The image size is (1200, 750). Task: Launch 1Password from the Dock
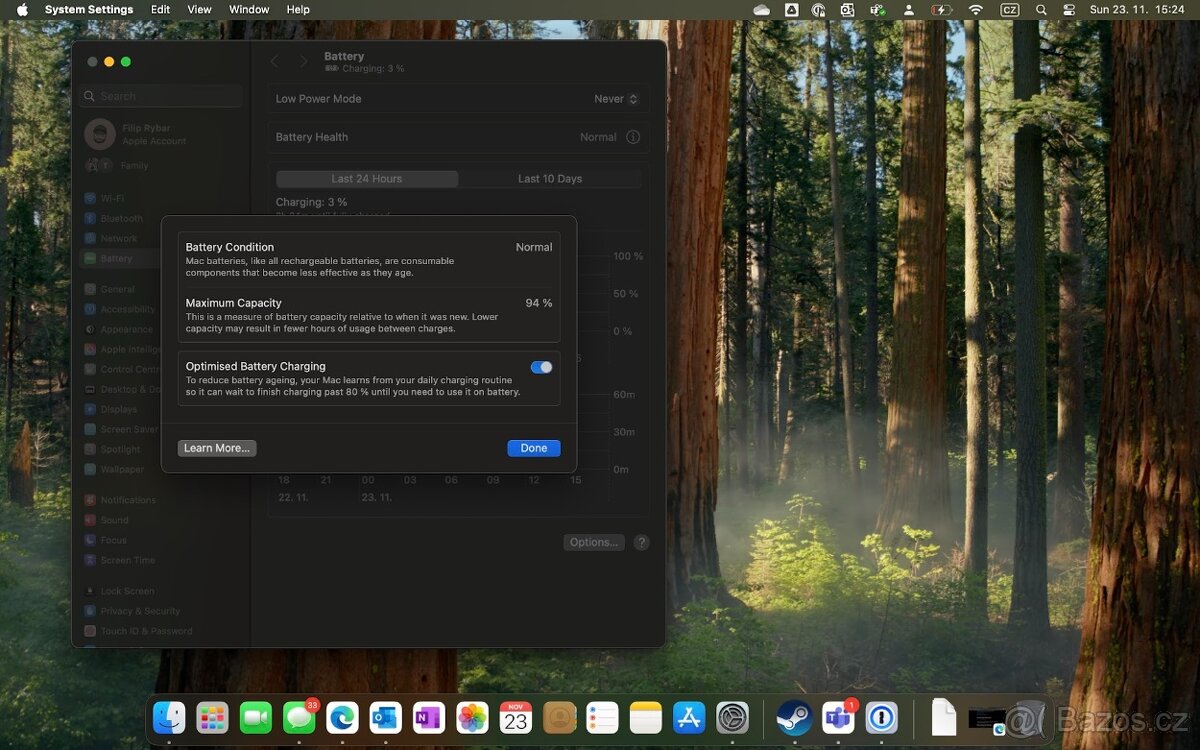(x=881, y=717)
